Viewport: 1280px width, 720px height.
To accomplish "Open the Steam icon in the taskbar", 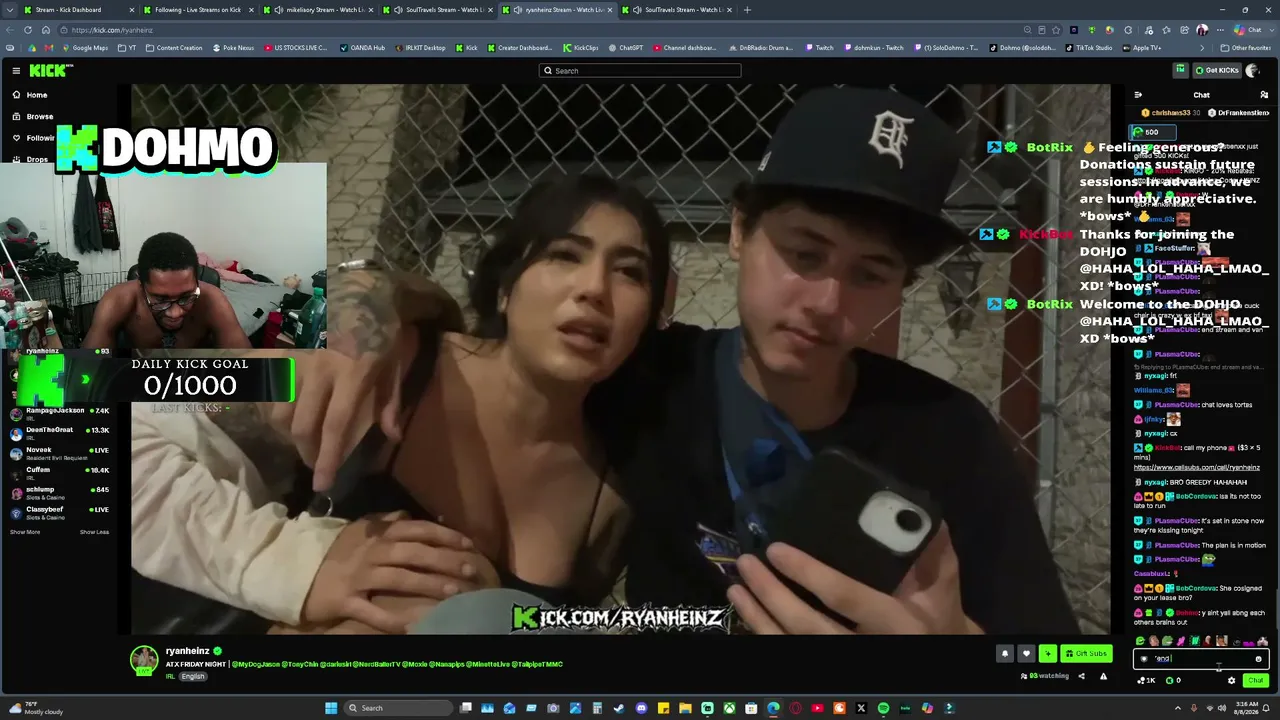I will tap(619, 708).
